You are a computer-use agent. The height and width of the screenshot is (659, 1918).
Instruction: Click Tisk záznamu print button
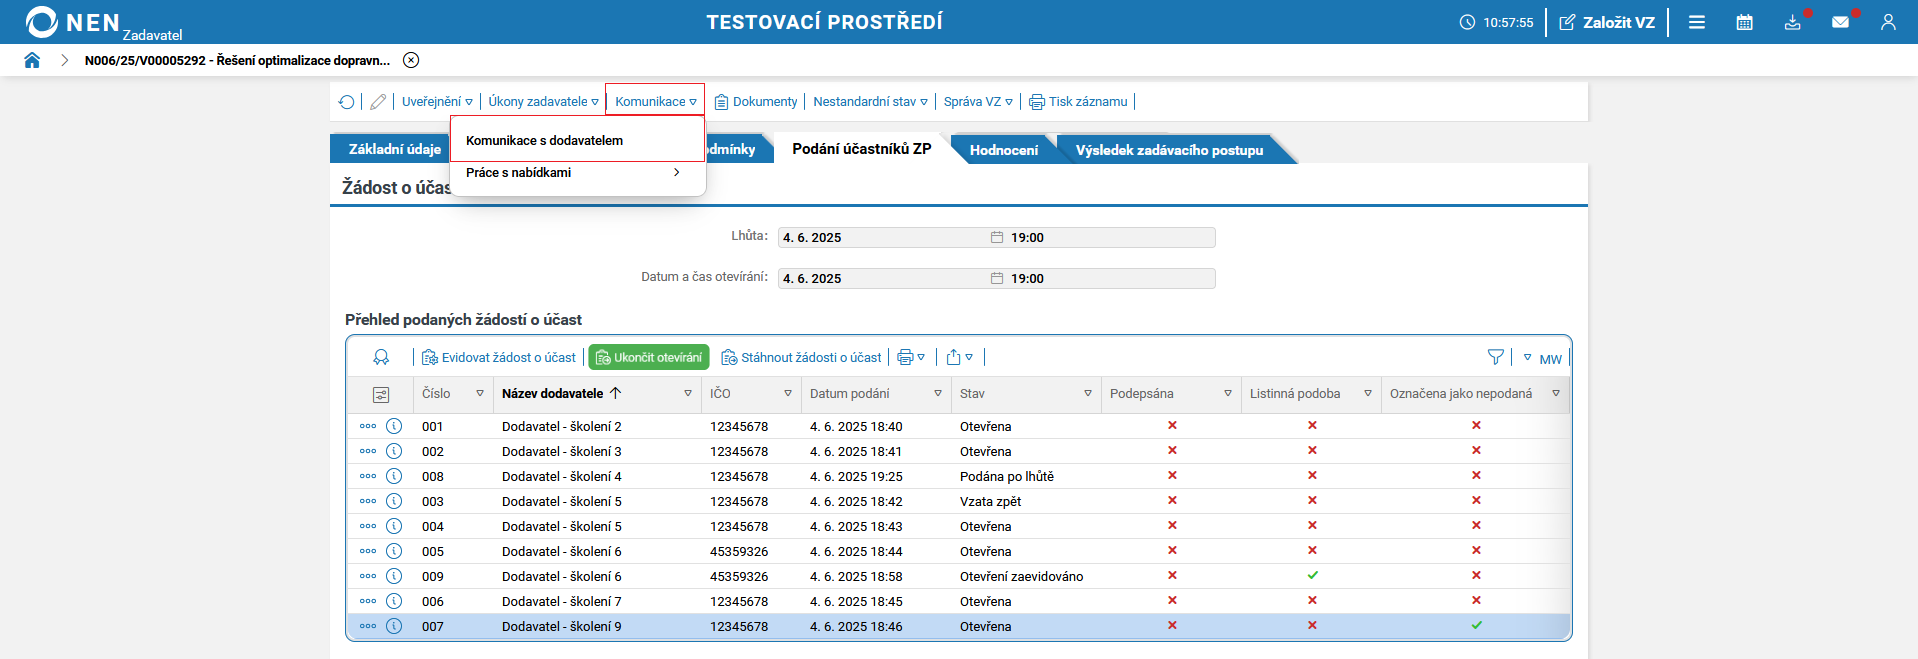point(1078,102)
